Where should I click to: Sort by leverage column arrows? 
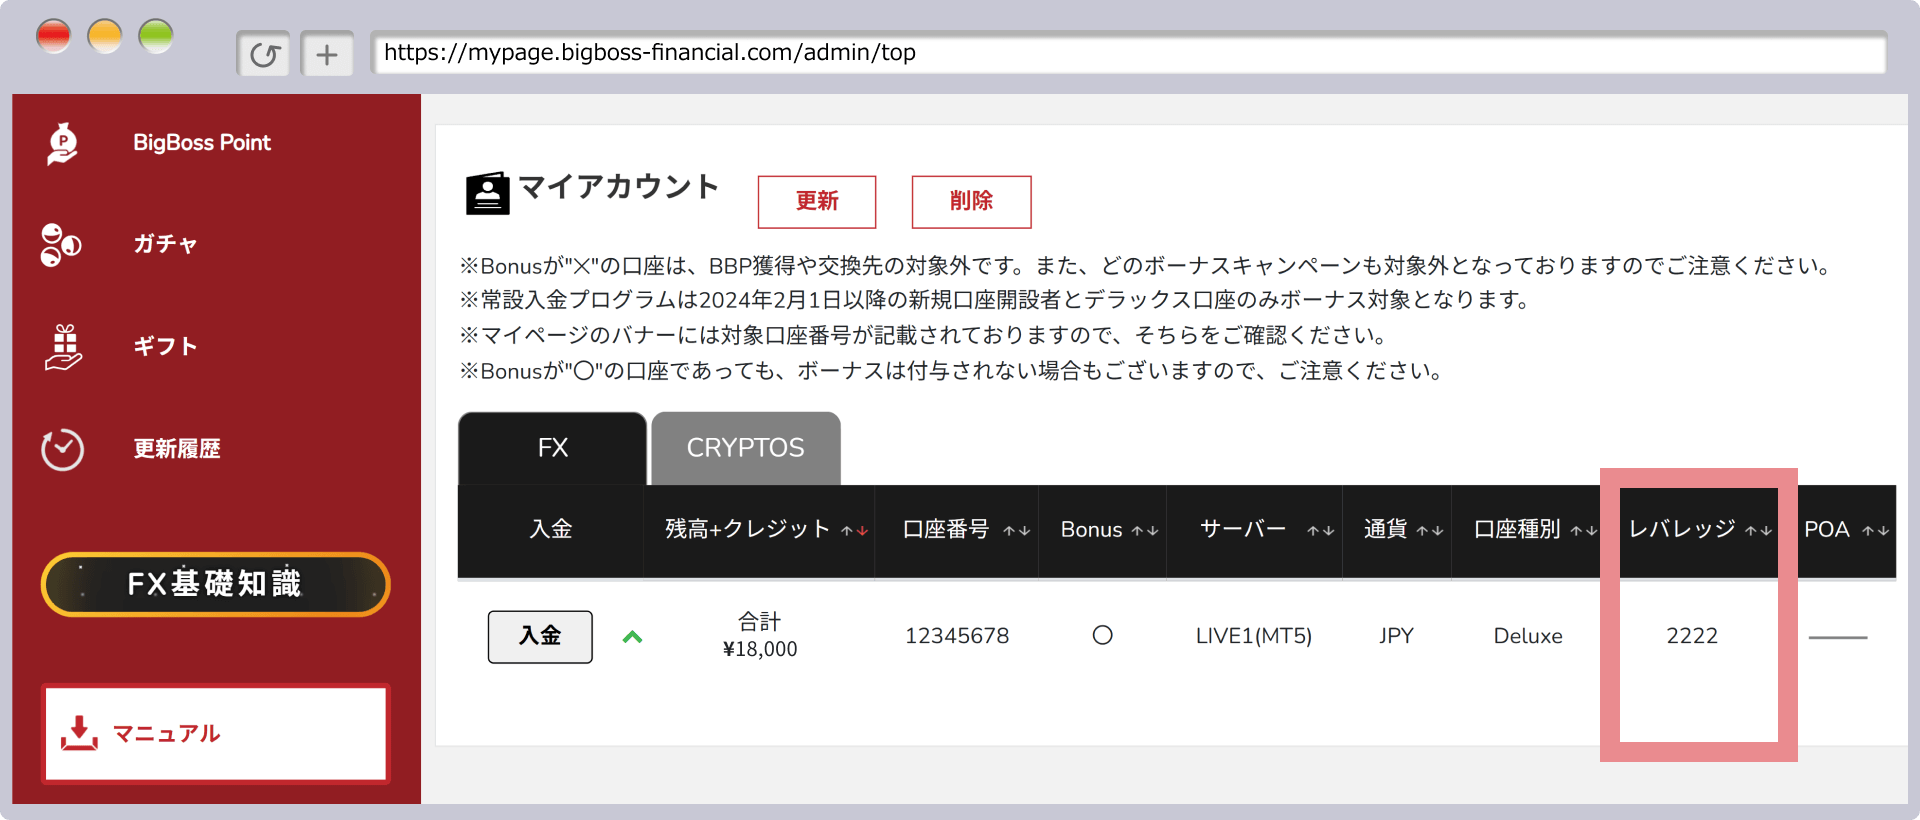1758,531
